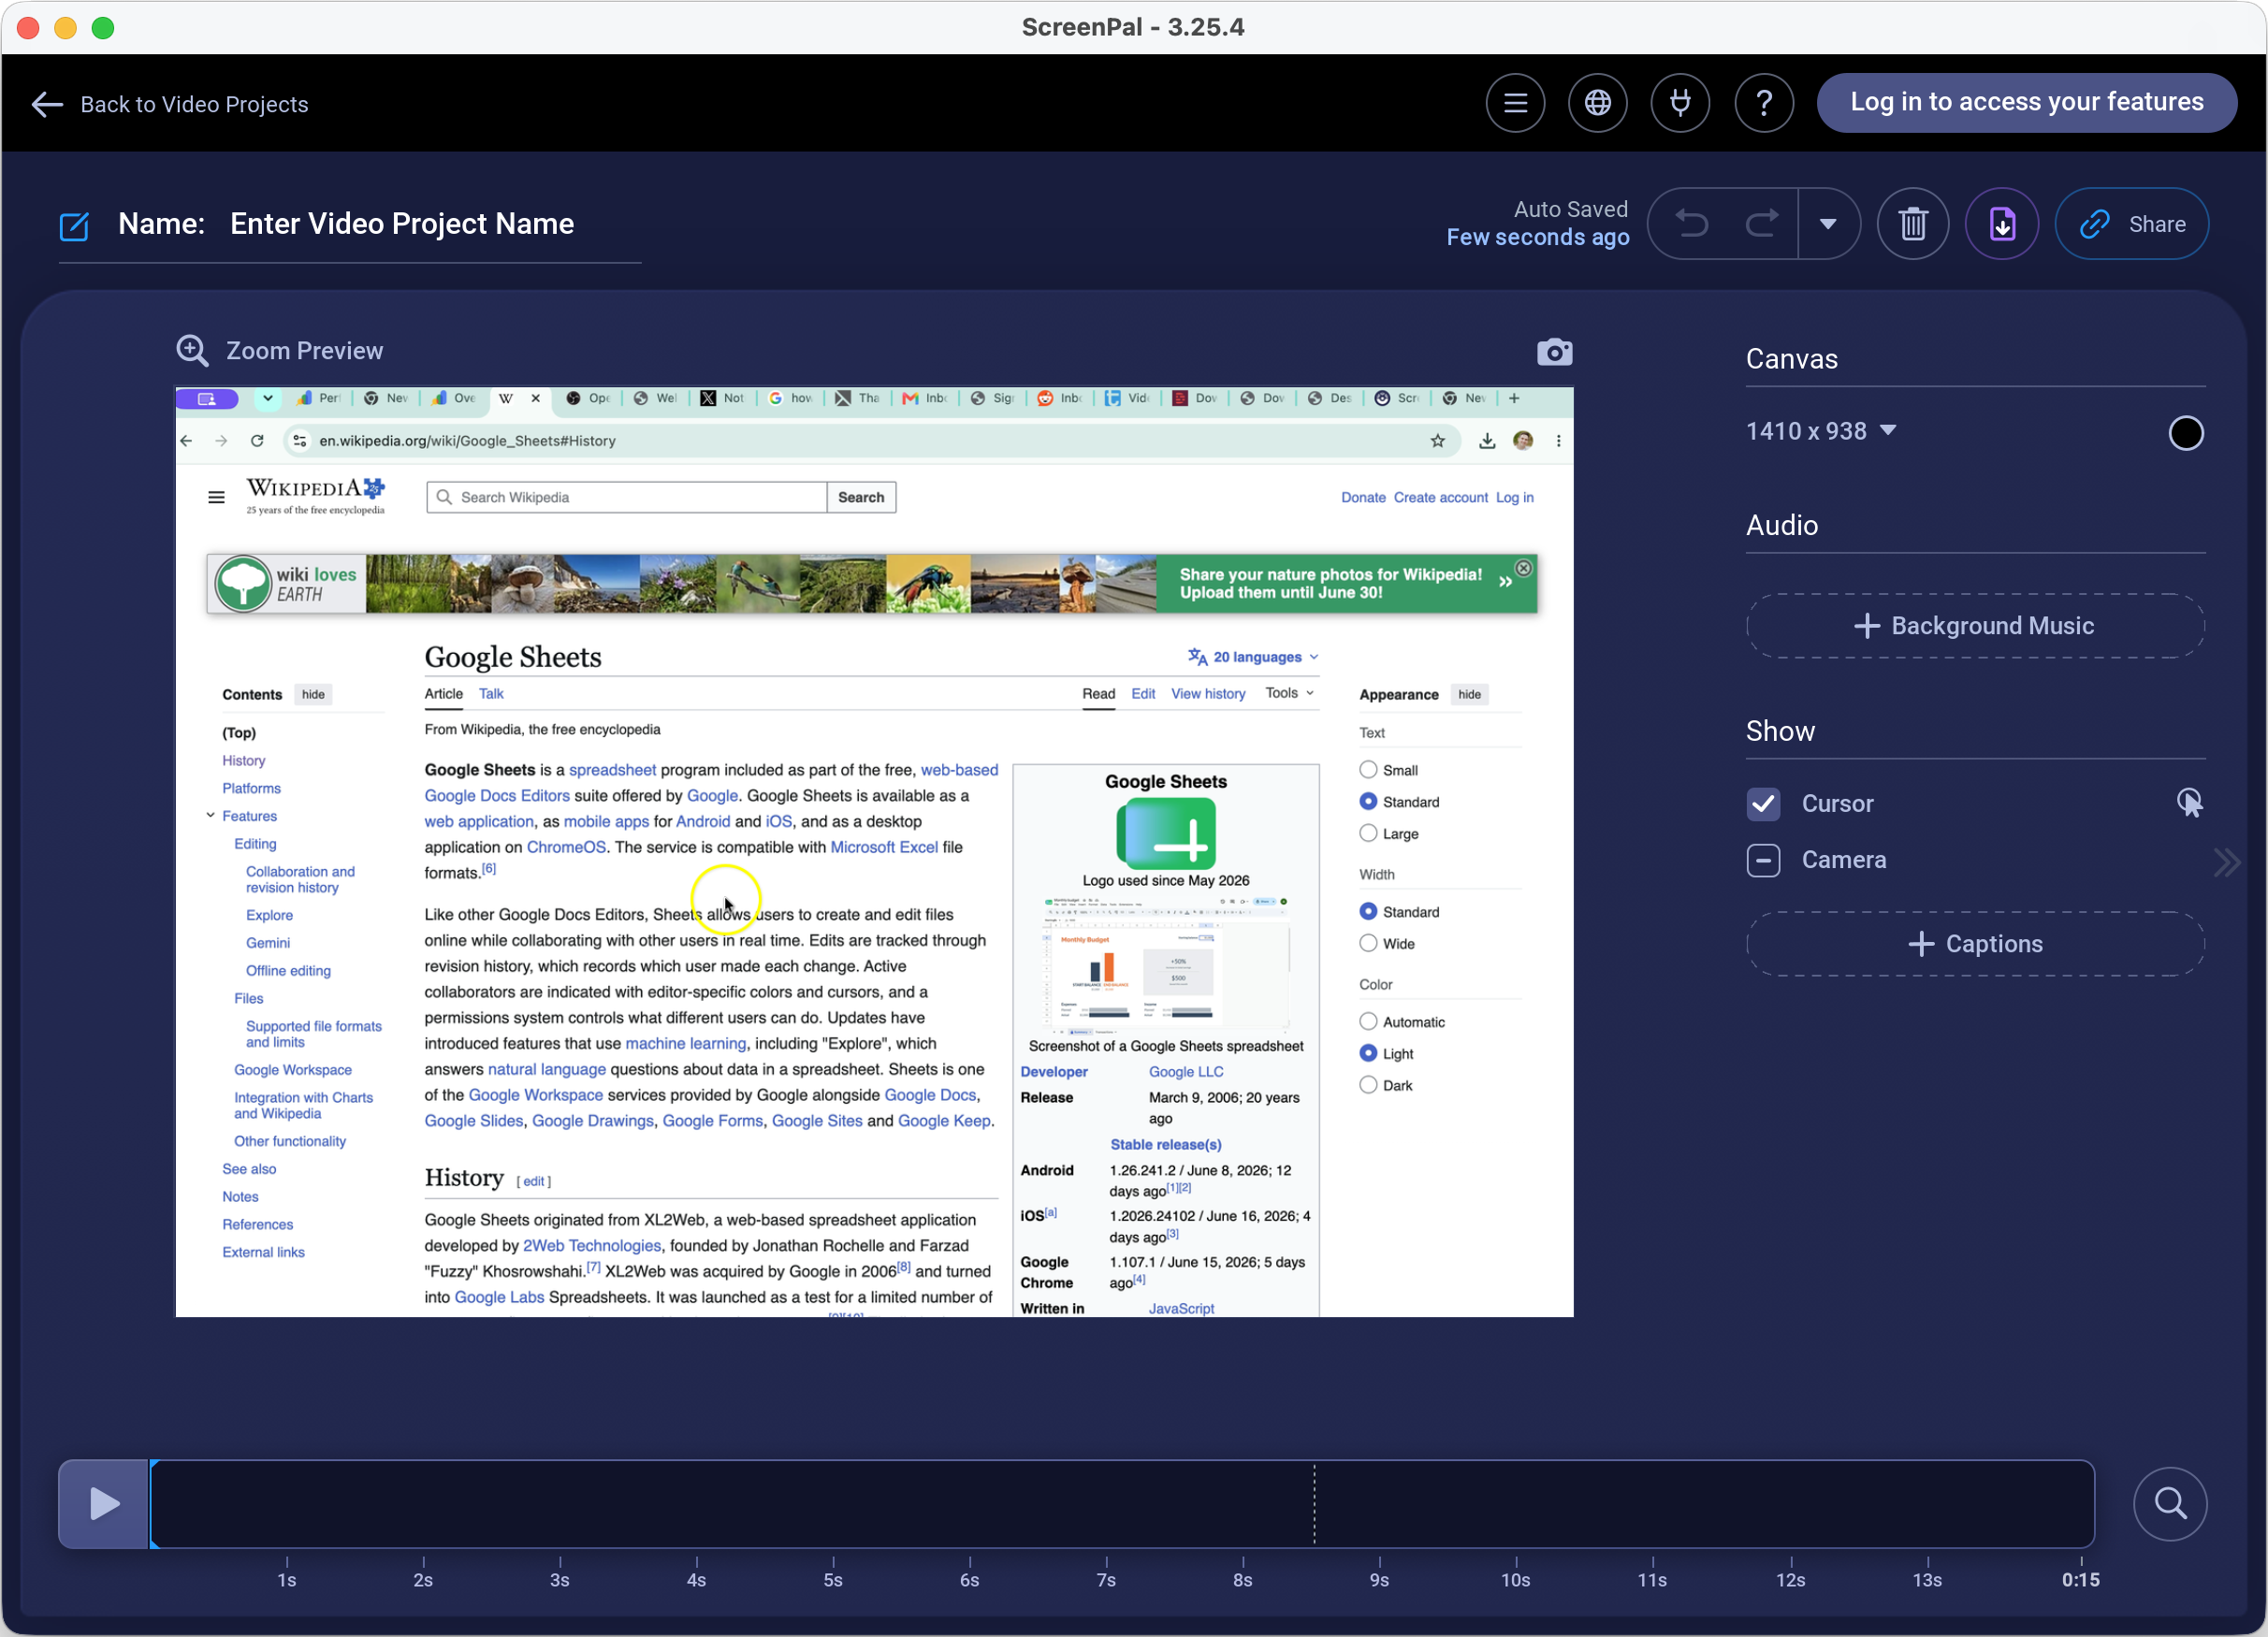Viewport: 2268px width, 1637px height.
Task: Click the timeline track at the dotted marker
Action: [1314, 1504]
